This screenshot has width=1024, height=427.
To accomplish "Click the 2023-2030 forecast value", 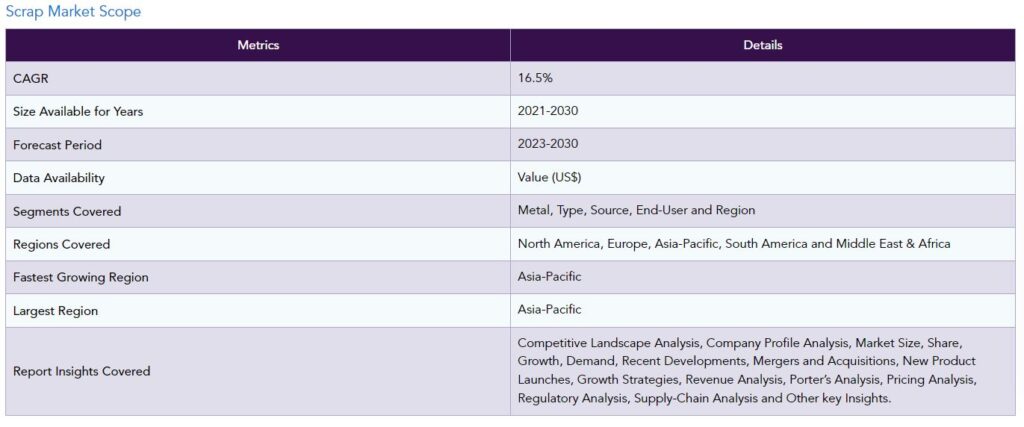I will (548, 144).
